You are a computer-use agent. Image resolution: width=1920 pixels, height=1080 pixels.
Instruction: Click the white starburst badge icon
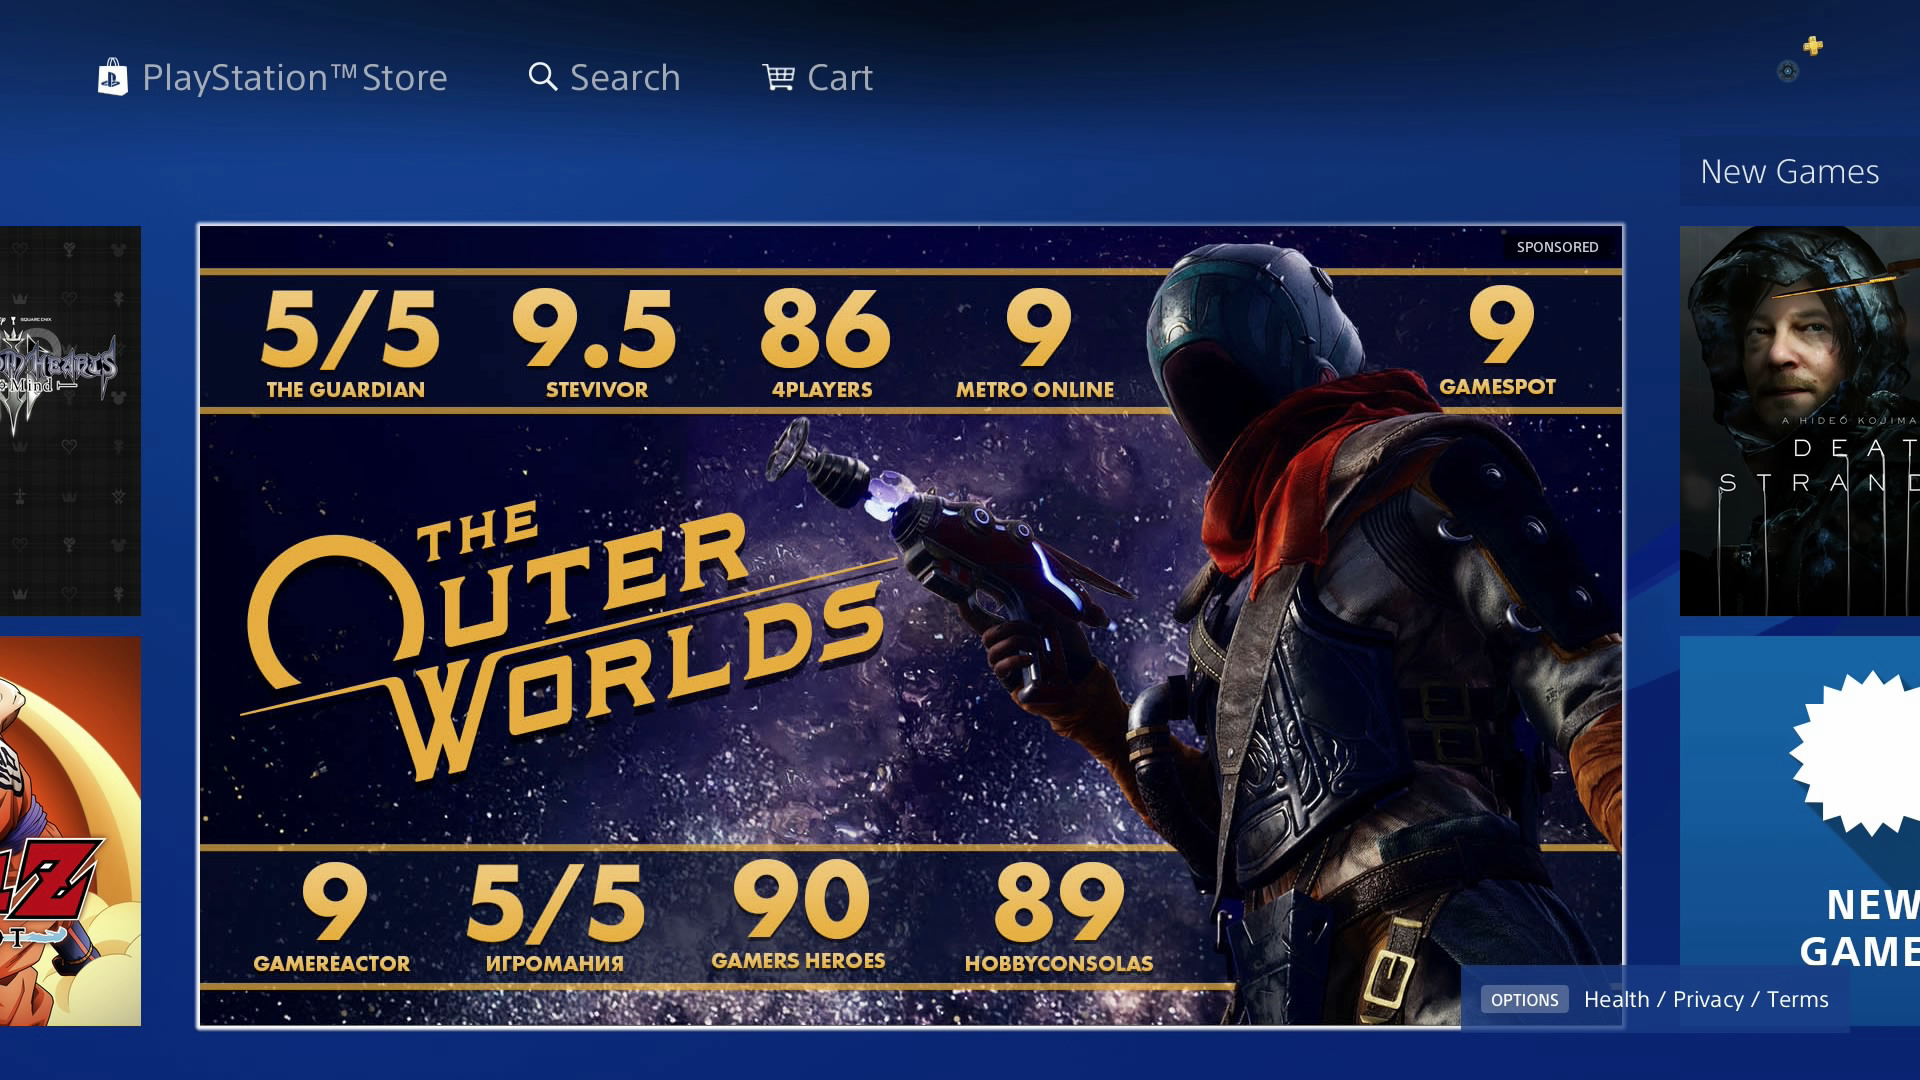coord(1860,752)
